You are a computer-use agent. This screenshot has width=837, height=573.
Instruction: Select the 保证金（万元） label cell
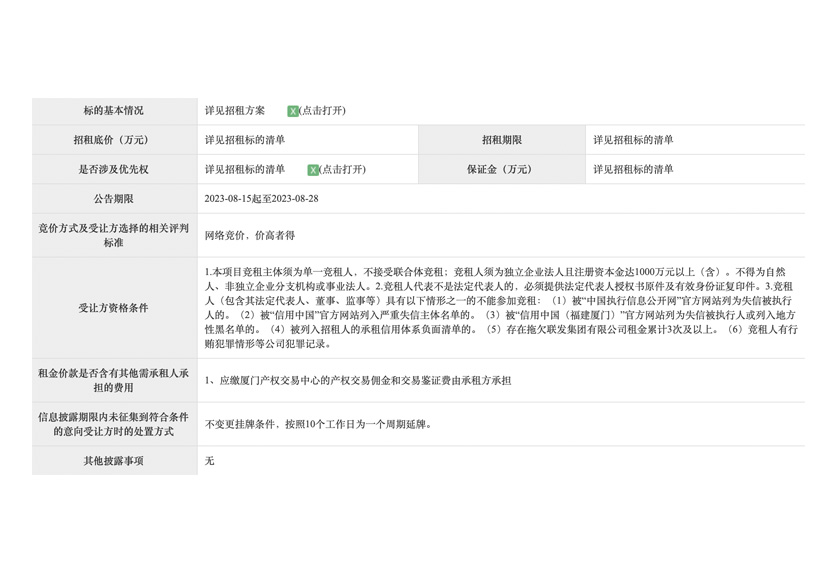501,170
